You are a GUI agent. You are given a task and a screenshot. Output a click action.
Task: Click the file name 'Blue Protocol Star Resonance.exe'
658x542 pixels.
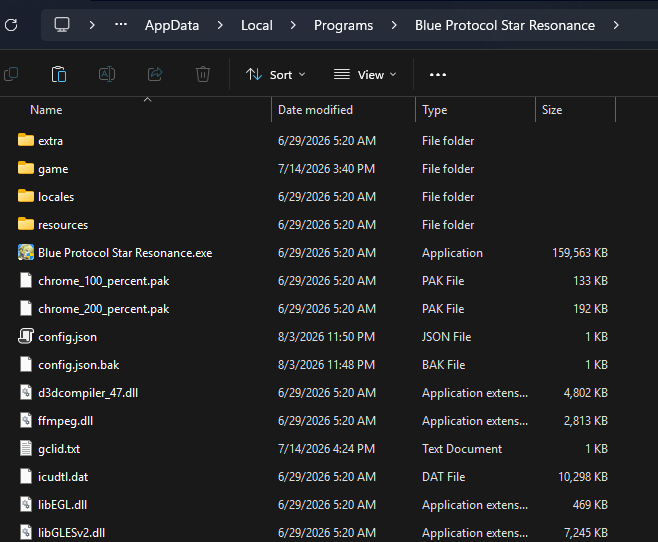(125, 253)
